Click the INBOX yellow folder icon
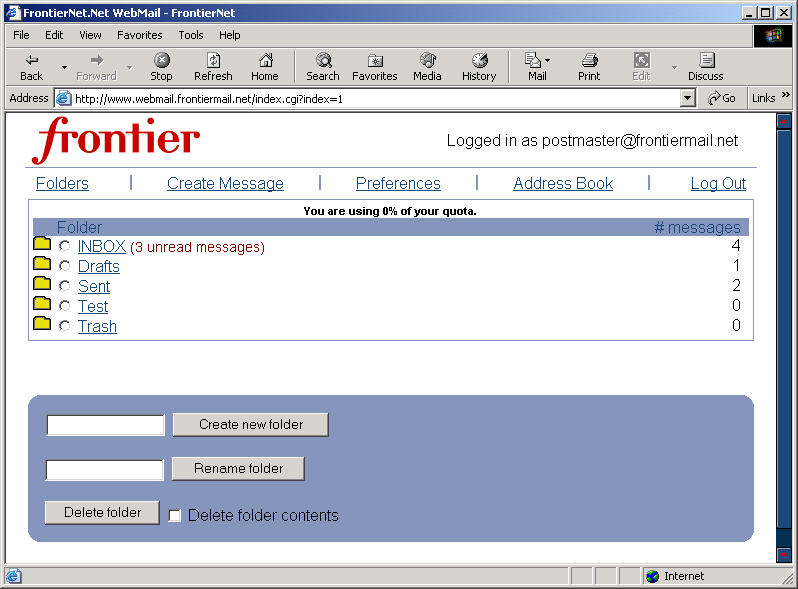 click(42, 243)
